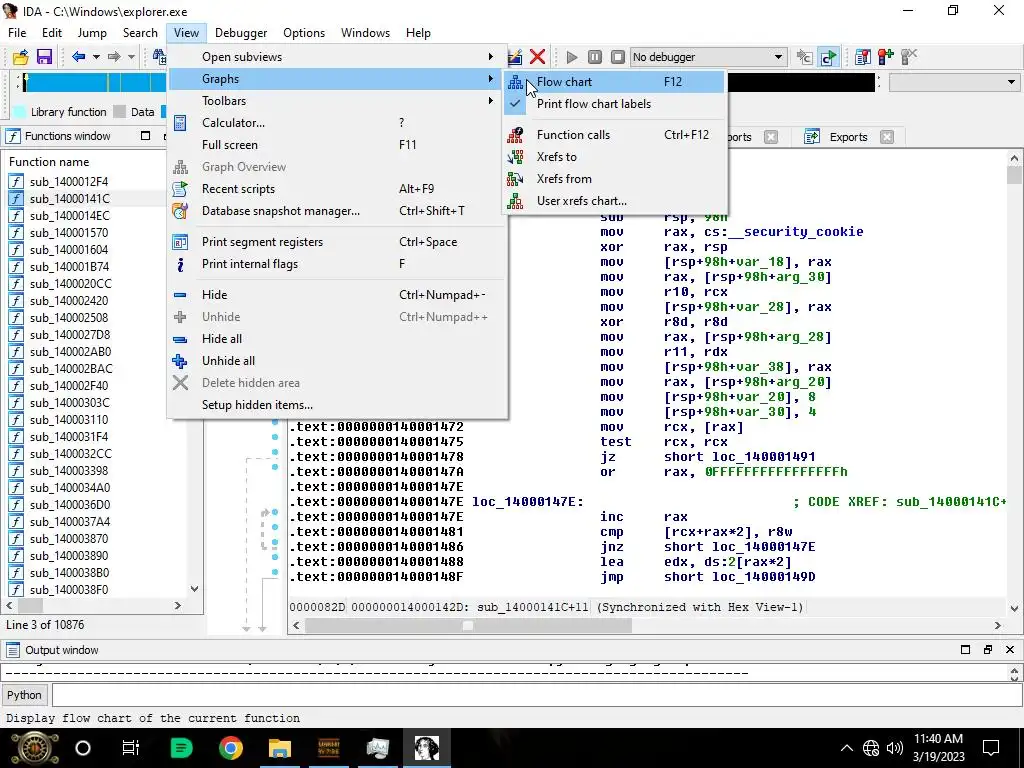Open the No debugger selection dropdown
This screenshot has width=1024, height=768.
[x=708, y=57]
